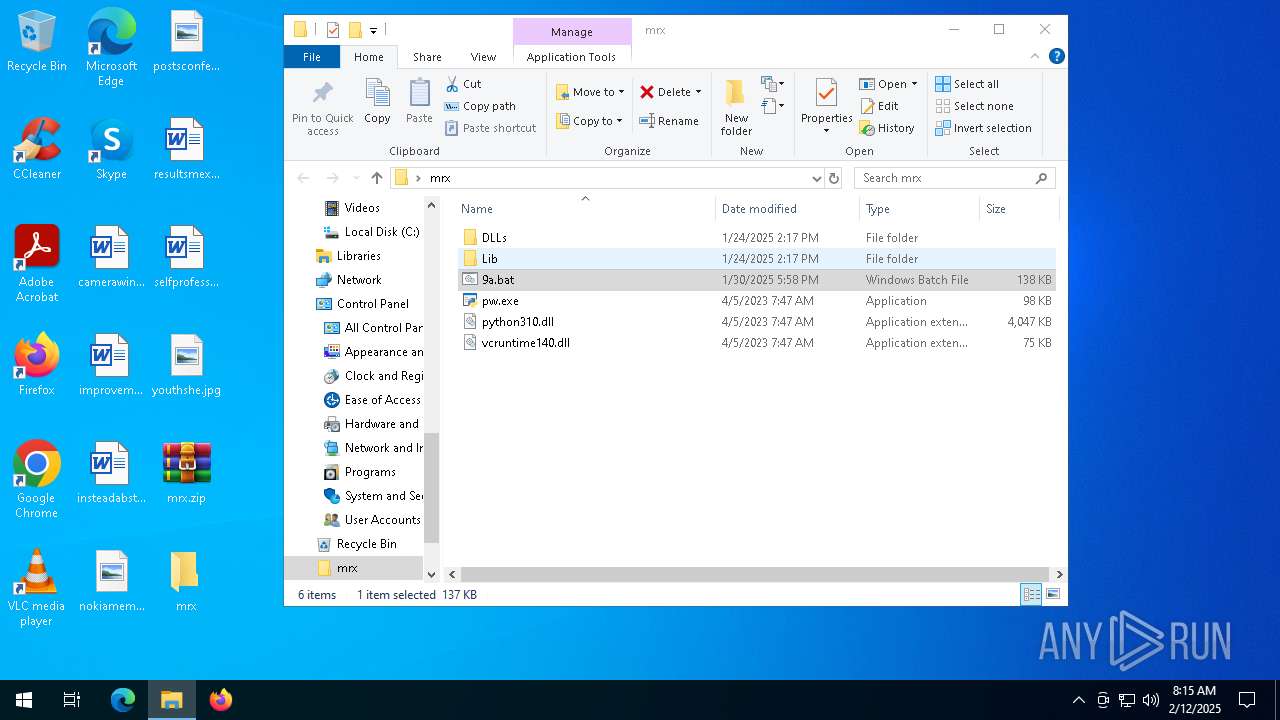Collapse the ribbon chevron
Screen dimensions: 1280x720
tap(1035, 57)
